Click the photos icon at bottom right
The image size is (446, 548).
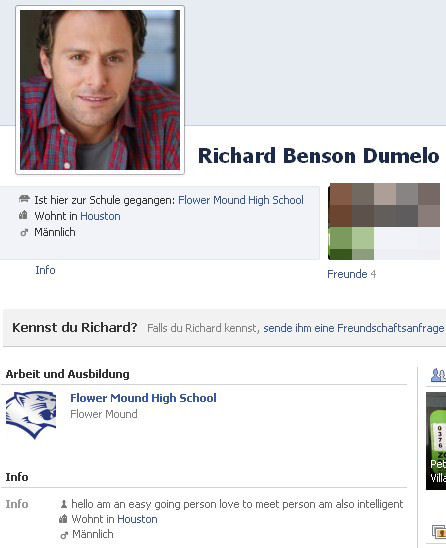(439, 532)
